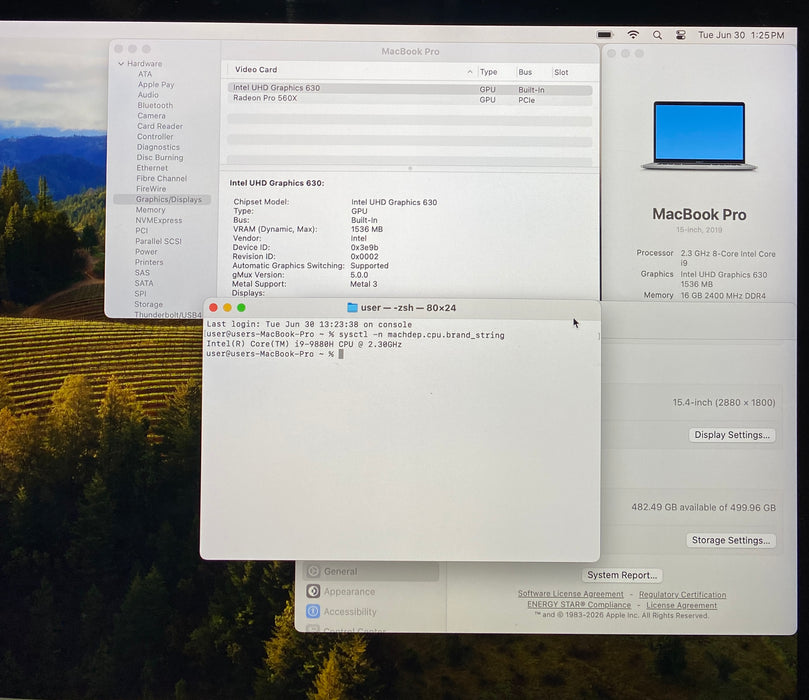Click the Accessibility icon in Settings sidebar
809x700 pixels.
click(313, 611)
